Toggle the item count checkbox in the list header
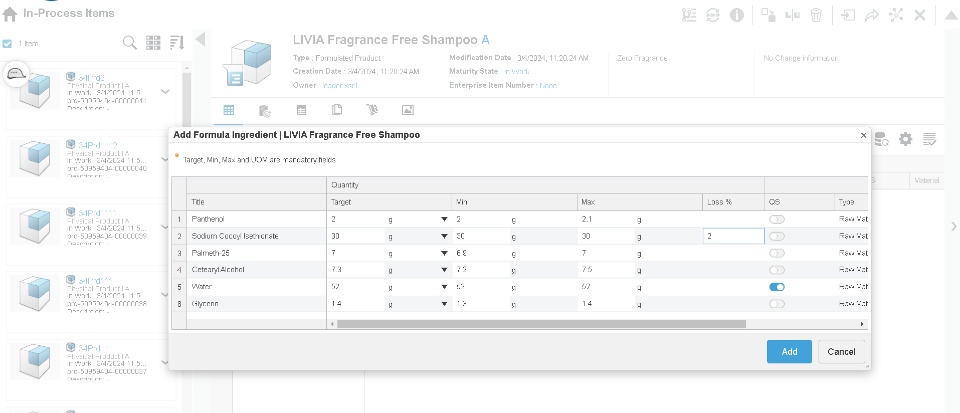The height and width of the screenshot is (413, 960). coord(8,44)
